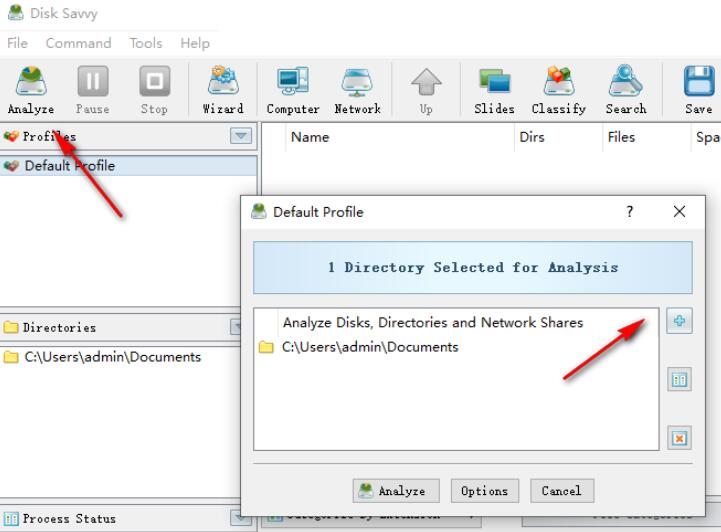The width and height of the screenshot is (721, 532).
Task: Click the red delete directory icon in dialog
Action: point(680,437)
